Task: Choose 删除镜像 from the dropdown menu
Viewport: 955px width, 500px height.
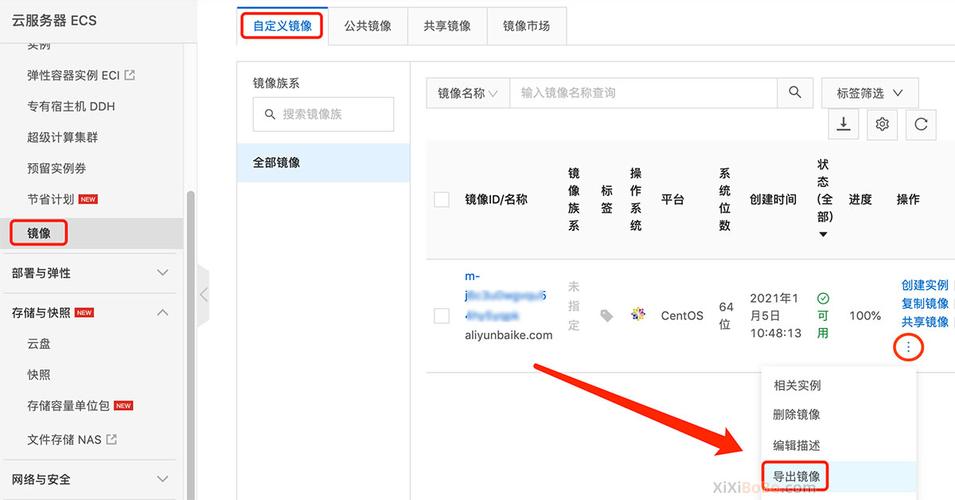Action: (797, 415)
